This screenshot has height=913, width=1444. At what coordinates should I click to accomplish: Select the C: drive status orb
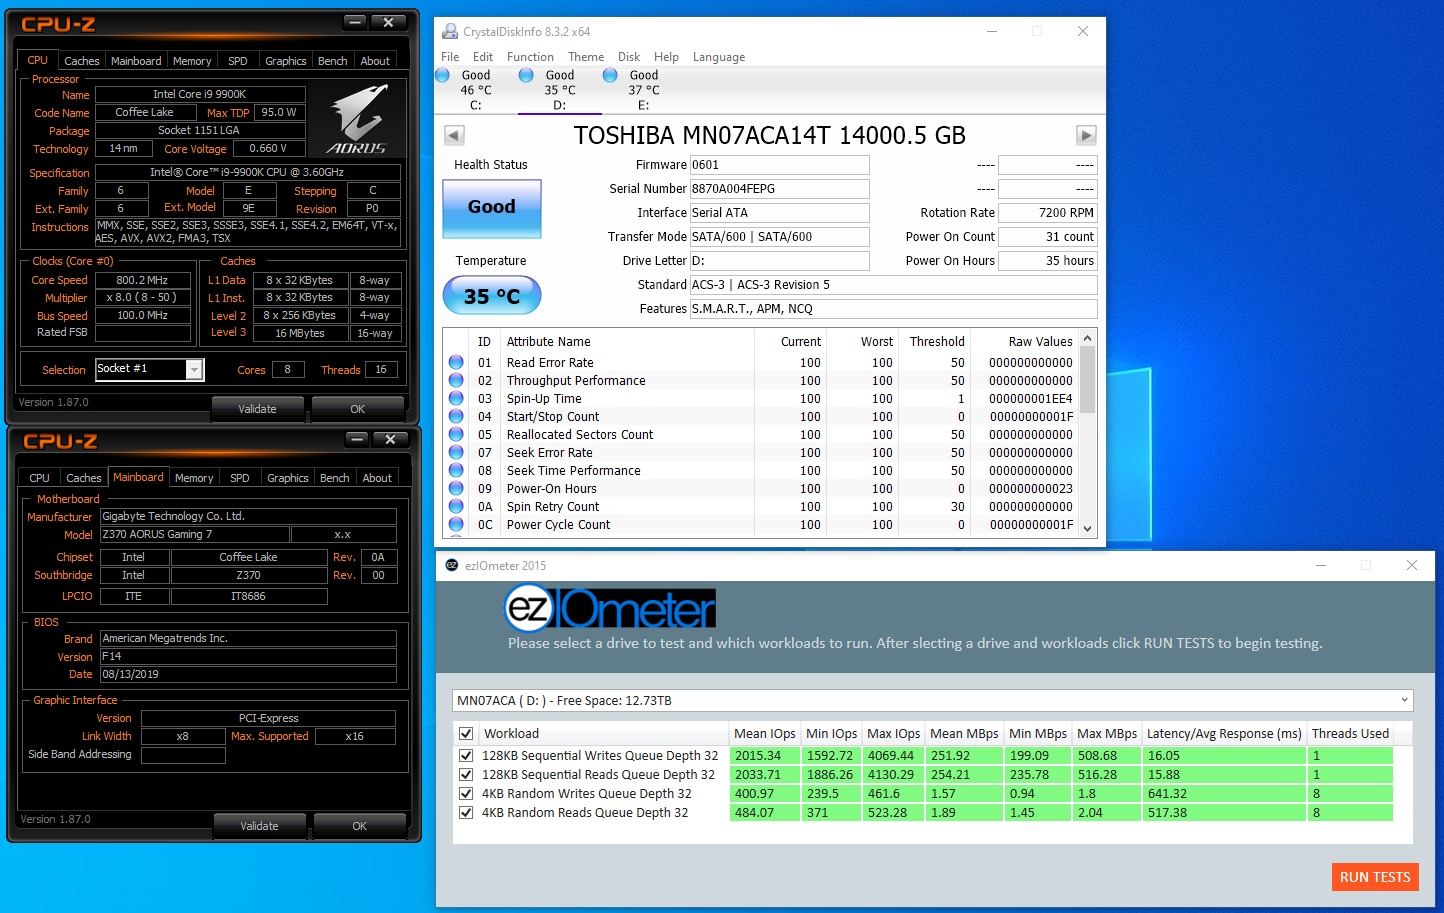[443, 76]
